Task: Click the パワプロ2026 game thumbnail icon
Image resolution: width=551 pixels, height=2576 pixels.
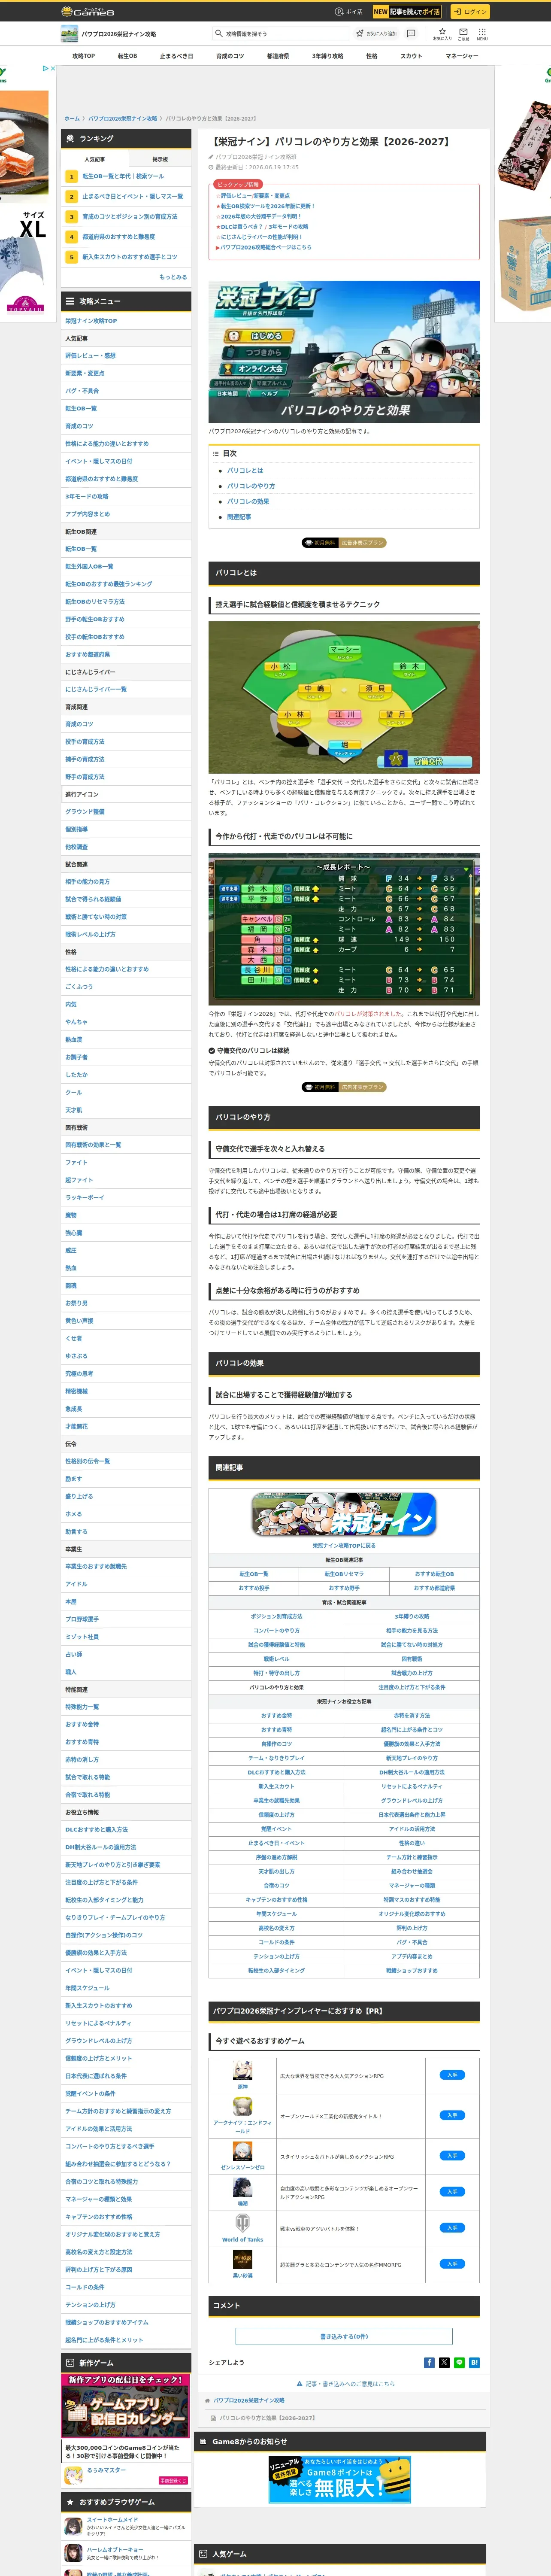Action: pos(69,34)
